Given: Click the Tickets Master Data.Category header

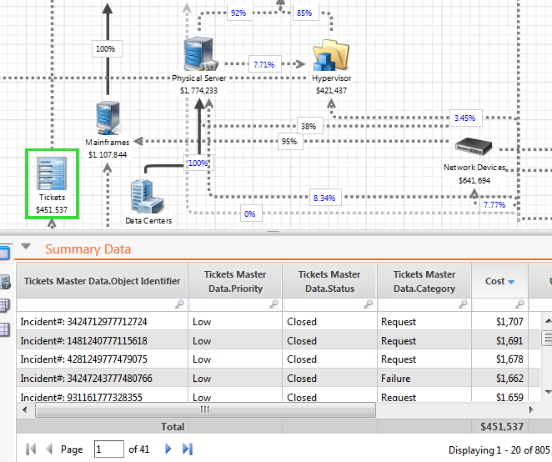Looking at the screenshot, I should [x=424, y=281].
